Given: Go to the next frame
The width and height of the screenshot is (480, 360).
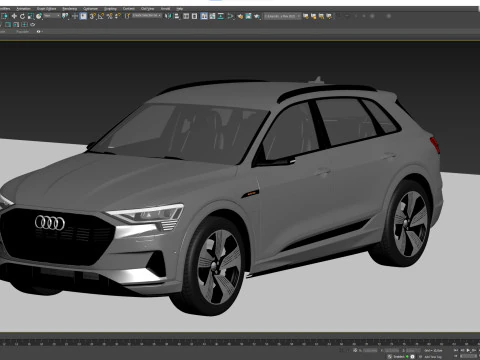Looking at the screenshot, I should pyautogui.click(x=474, y=350).
